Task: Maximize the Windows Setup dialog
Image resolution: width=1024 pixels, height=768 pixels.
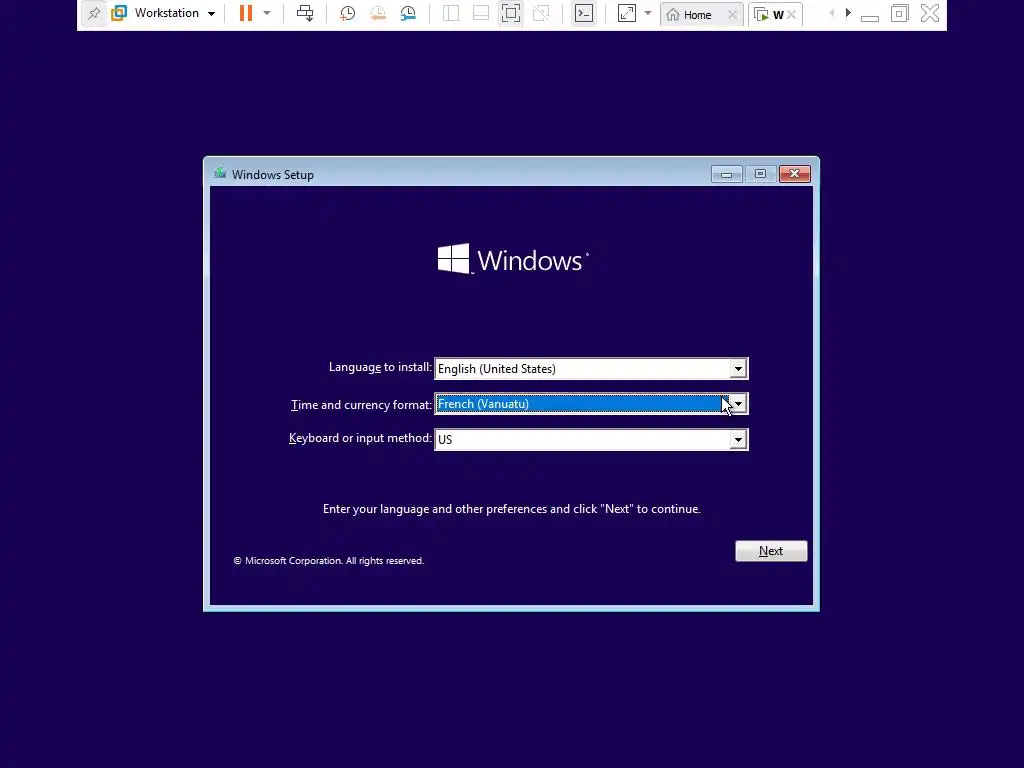Action: coord(760,174)
